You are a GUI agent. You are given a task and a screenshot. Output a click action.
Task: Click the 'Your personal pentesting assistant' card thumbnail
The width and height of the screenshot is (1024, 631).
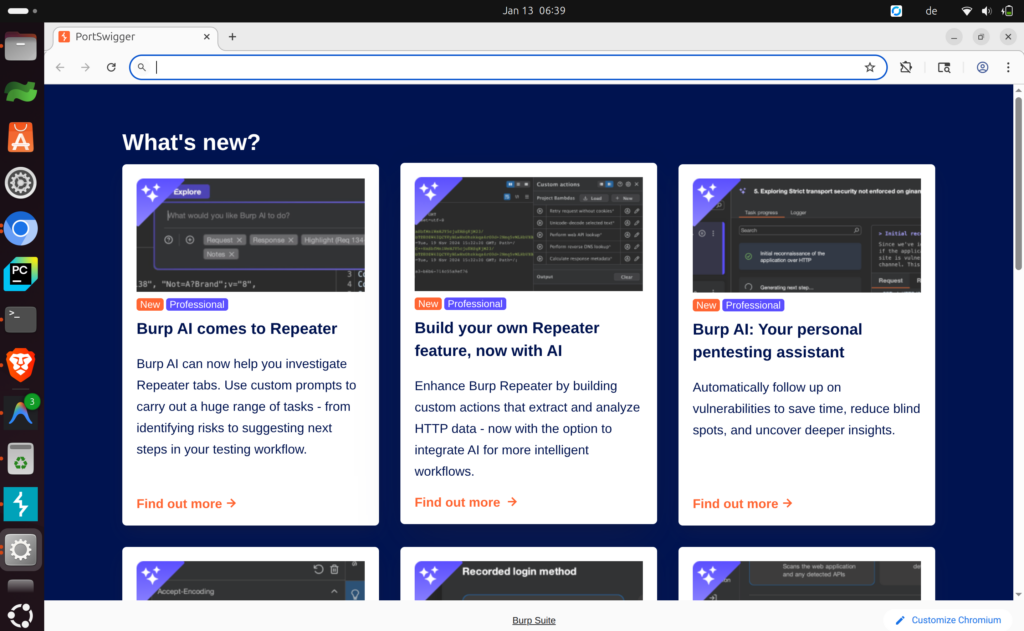806,235
